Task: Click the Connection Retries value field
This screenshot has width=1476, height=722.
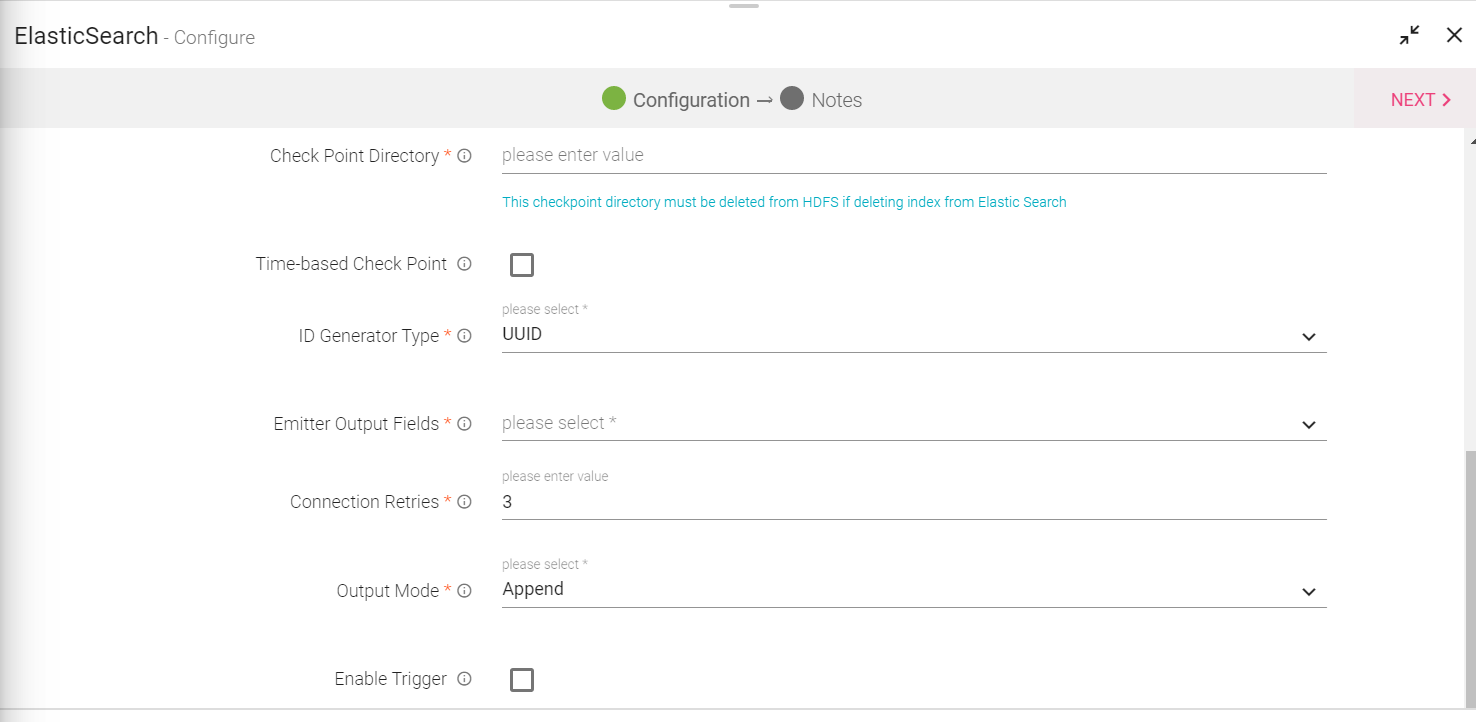Action: point(913,502)
